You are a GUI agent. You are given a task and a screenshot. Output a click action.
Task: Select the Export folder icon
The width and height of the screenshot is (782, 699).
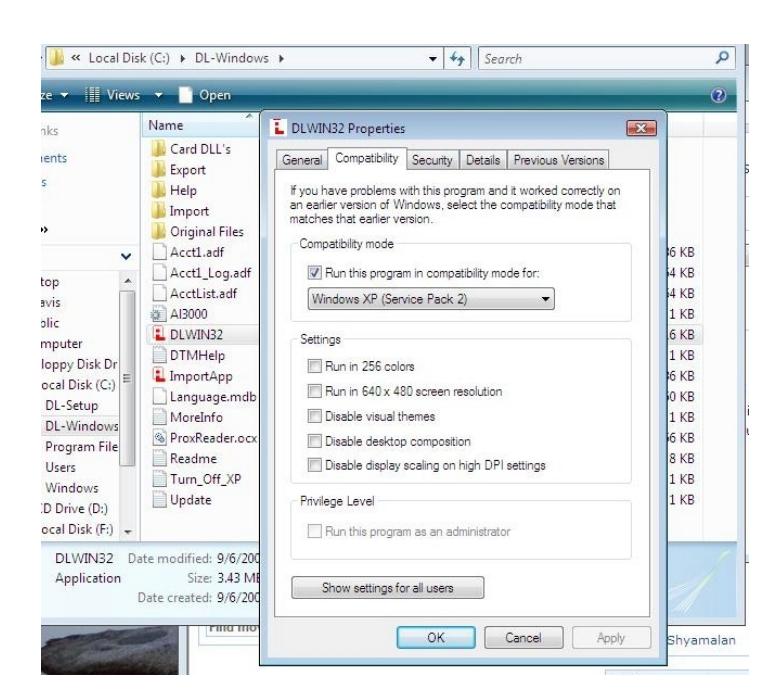(x=159, y=170)
